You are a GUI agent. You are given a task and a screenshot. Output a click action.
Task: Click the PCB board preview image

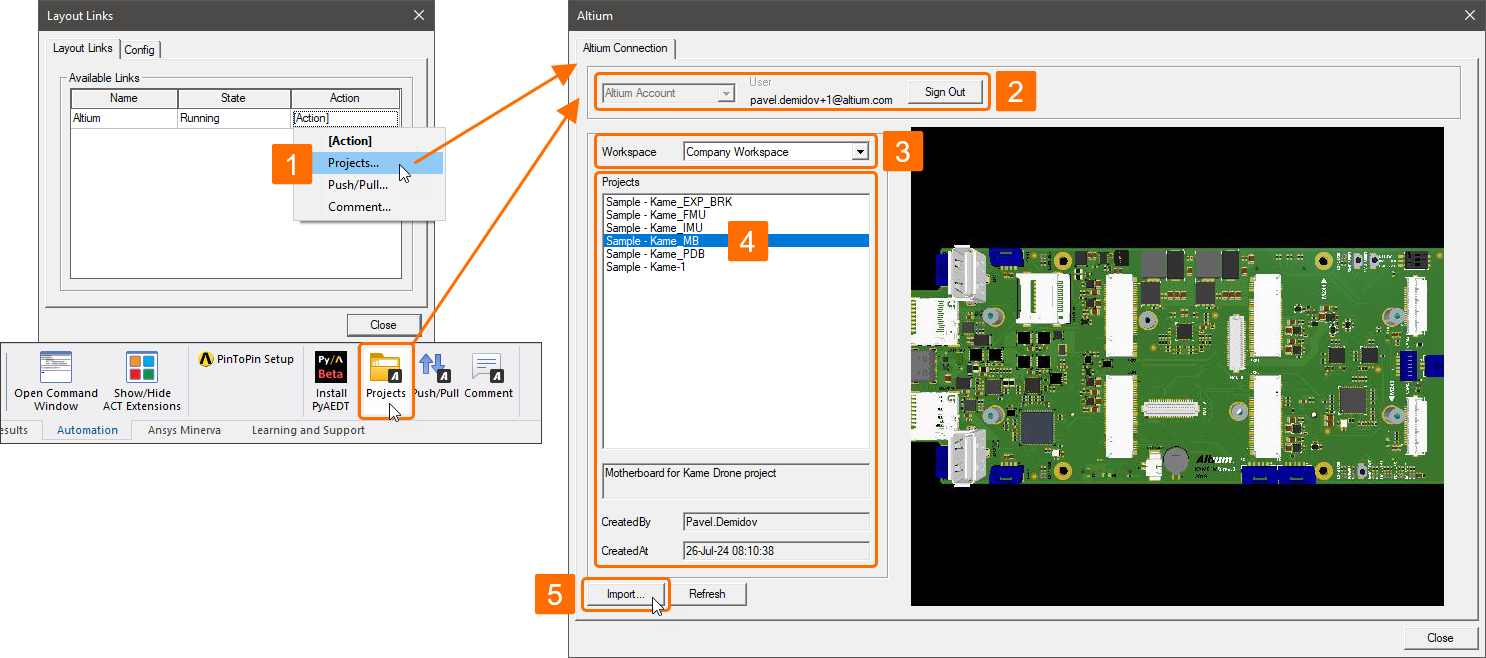pos(1177,366)
